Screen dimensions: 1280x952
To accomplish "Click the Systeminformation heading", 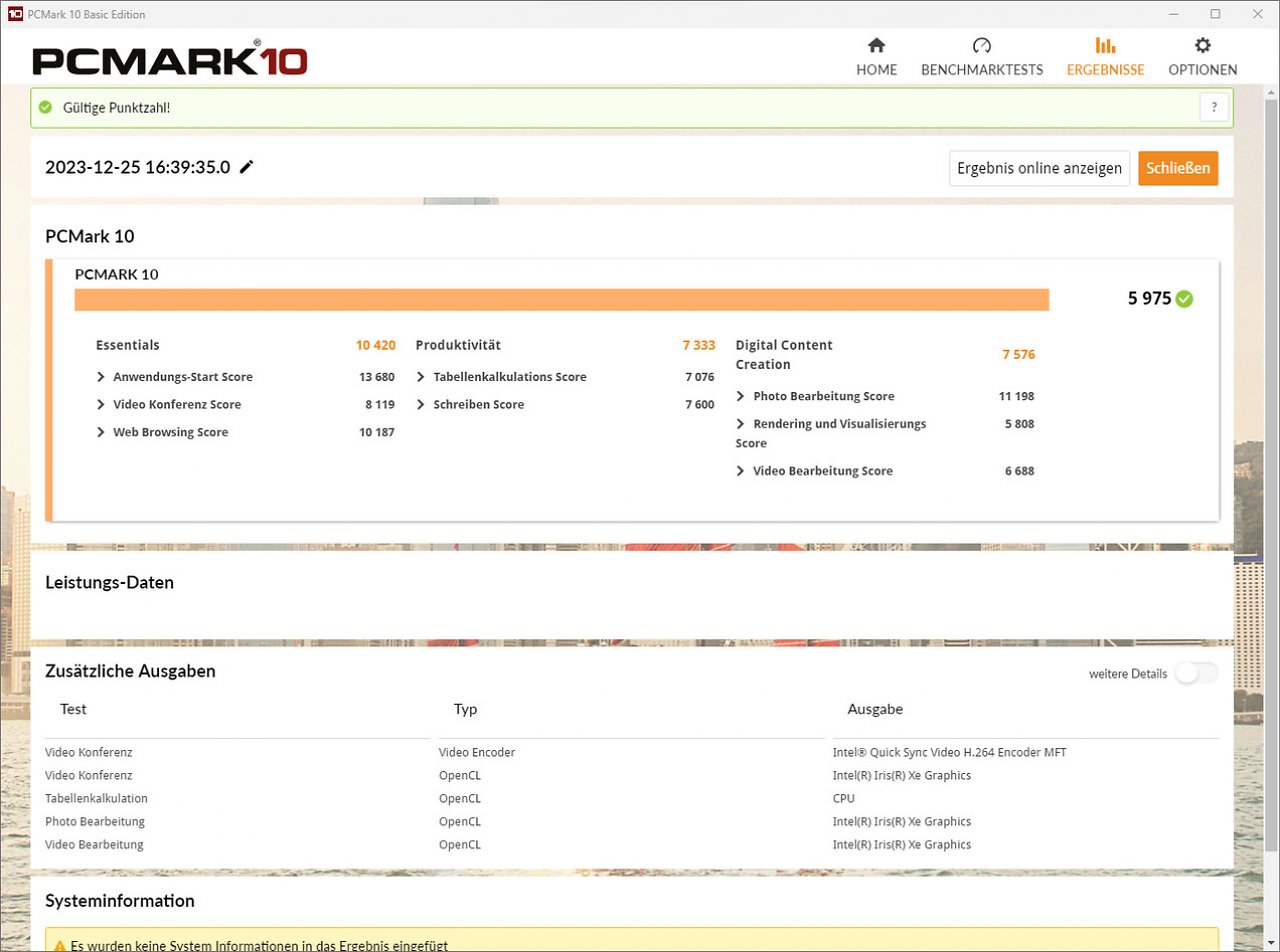I will (x=120, y=901).
